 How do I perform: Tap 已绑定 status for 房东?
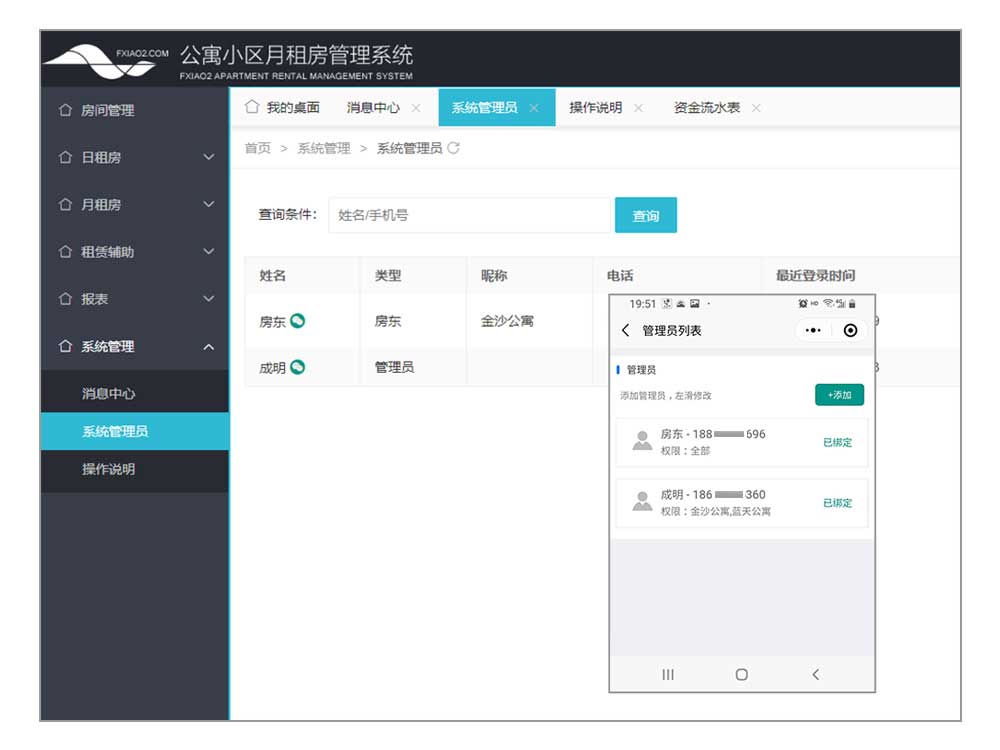point(837,442)
